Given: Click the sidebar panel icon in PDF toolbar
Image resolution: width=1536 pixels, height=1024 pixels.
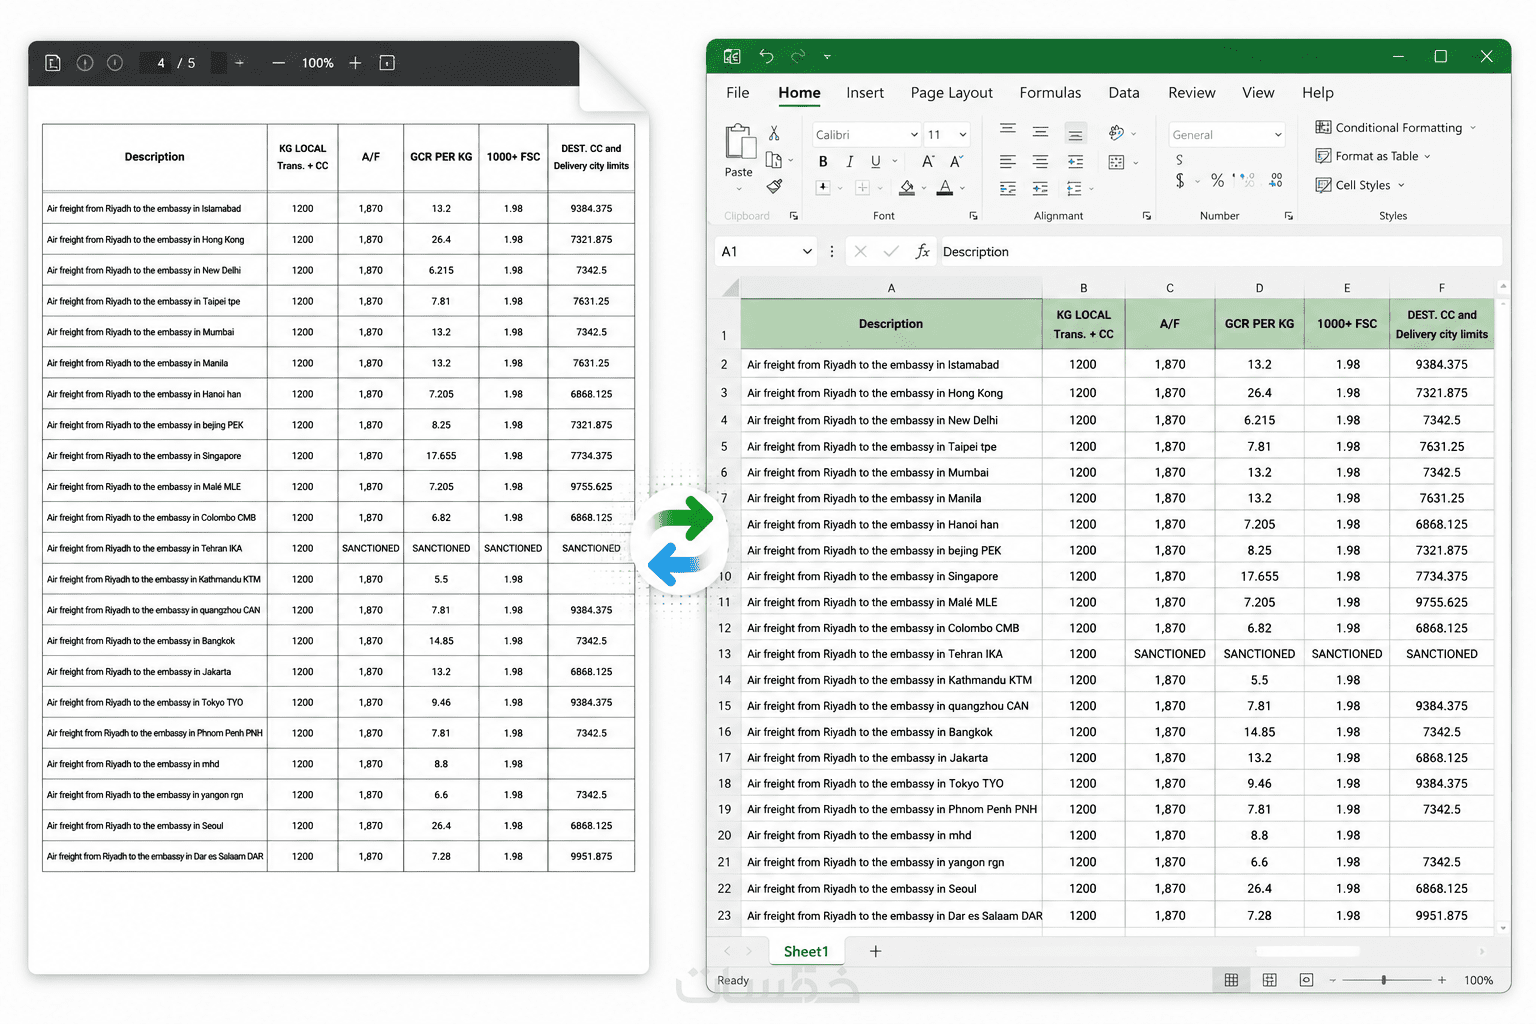Looking at the screenshot, I should tap(53, 63).
